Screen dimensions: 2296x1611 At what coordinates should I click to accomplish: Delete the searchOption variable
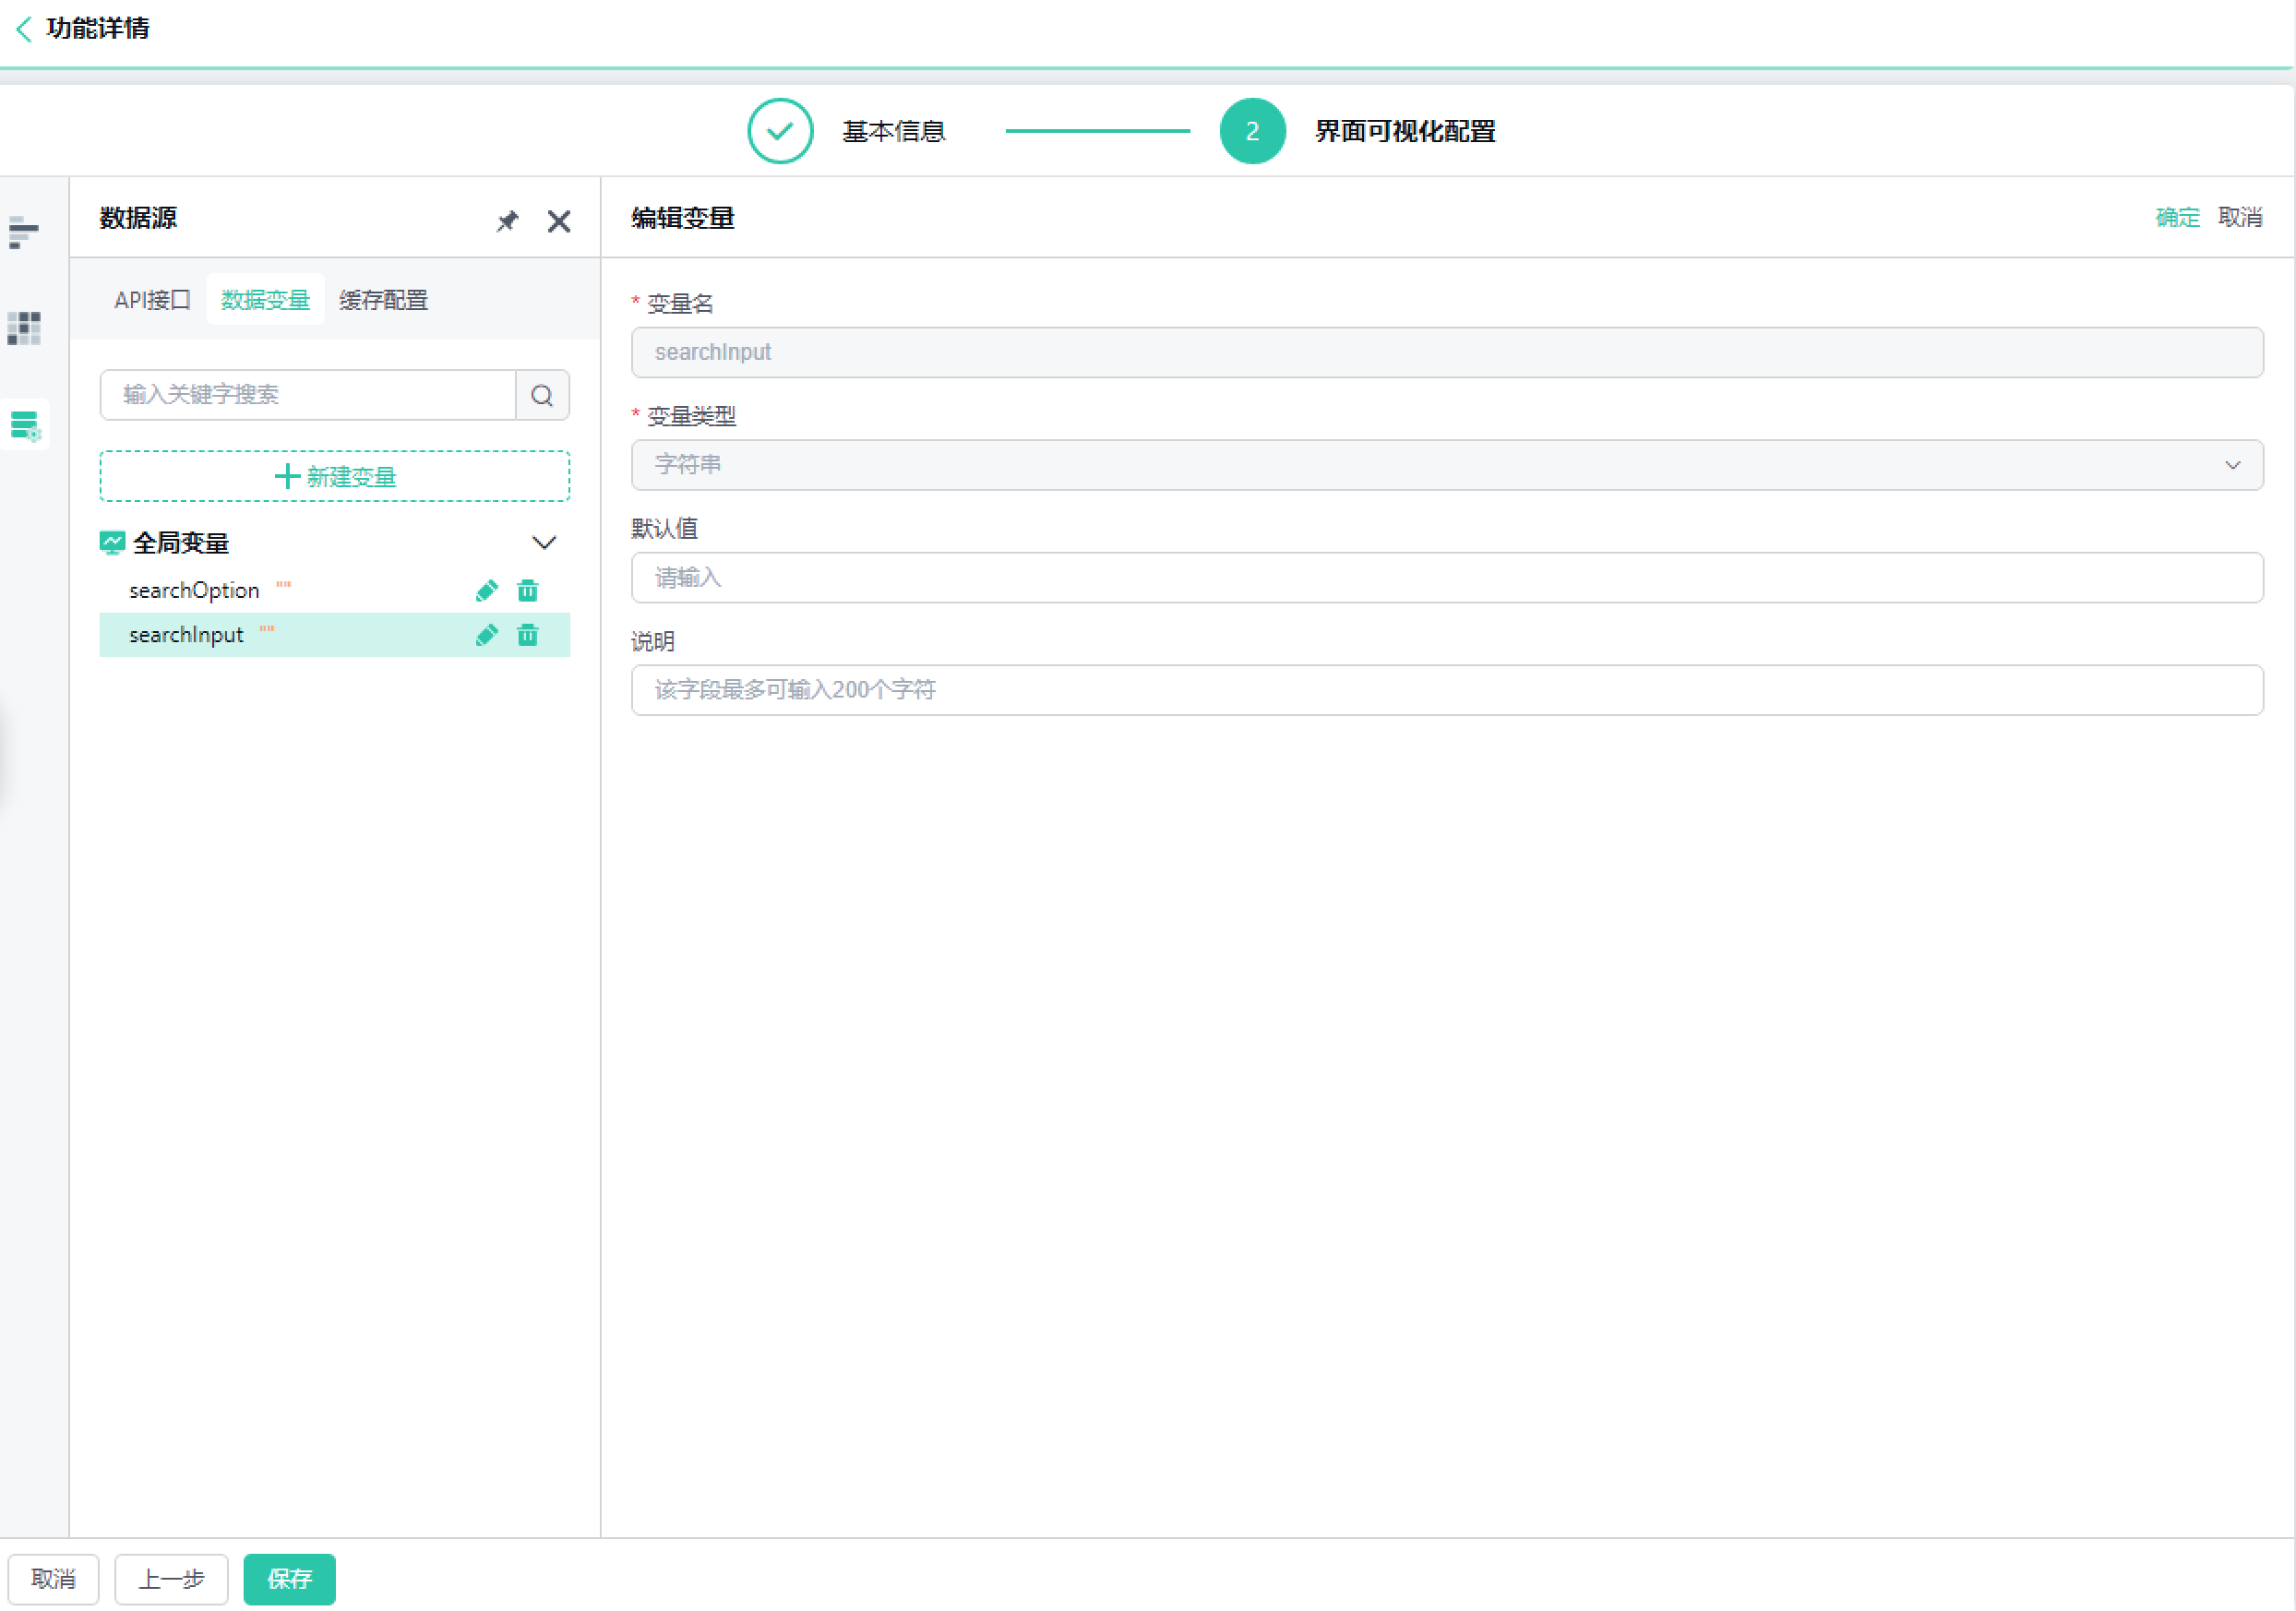pyautogui.click(x=528, y=591)
